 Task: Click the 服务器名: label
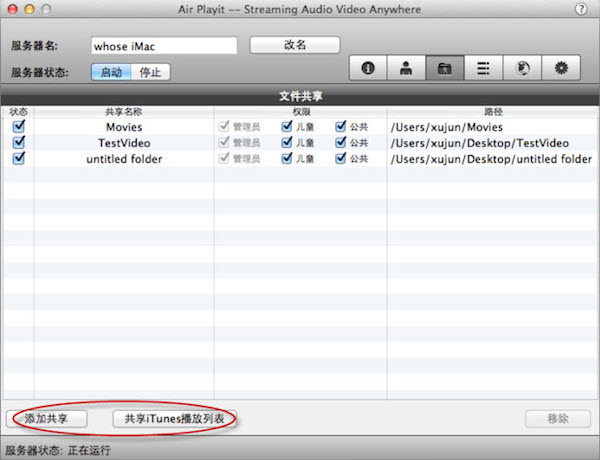(34, 46)
